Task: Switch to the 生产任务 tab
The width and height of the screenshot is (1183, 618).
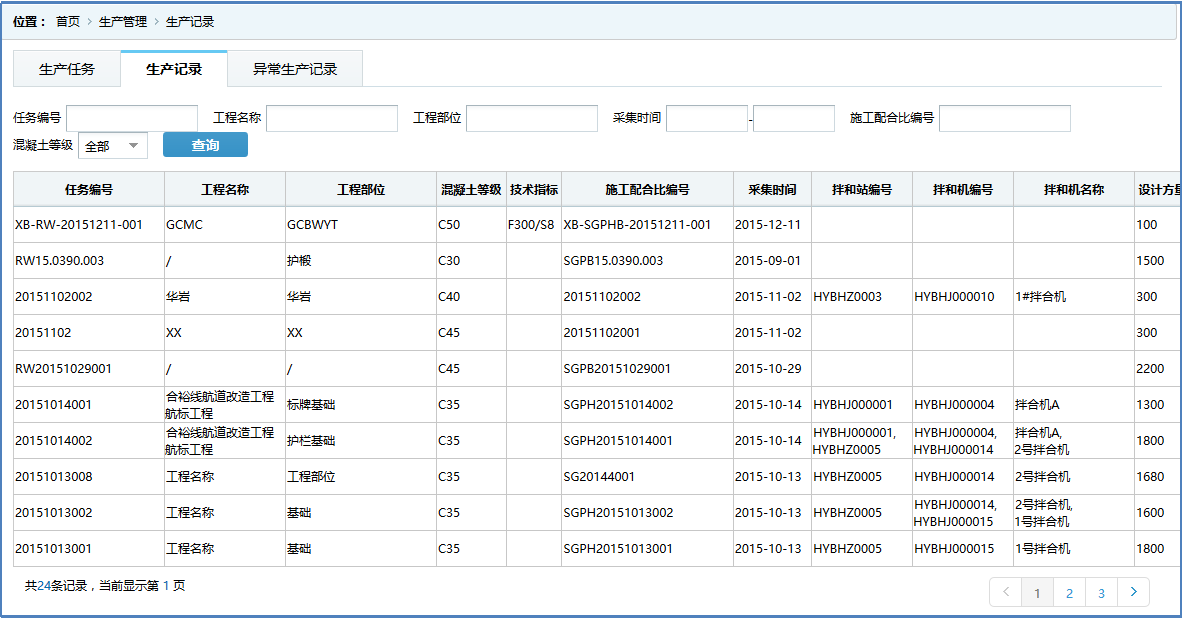Action: [67, 69]
